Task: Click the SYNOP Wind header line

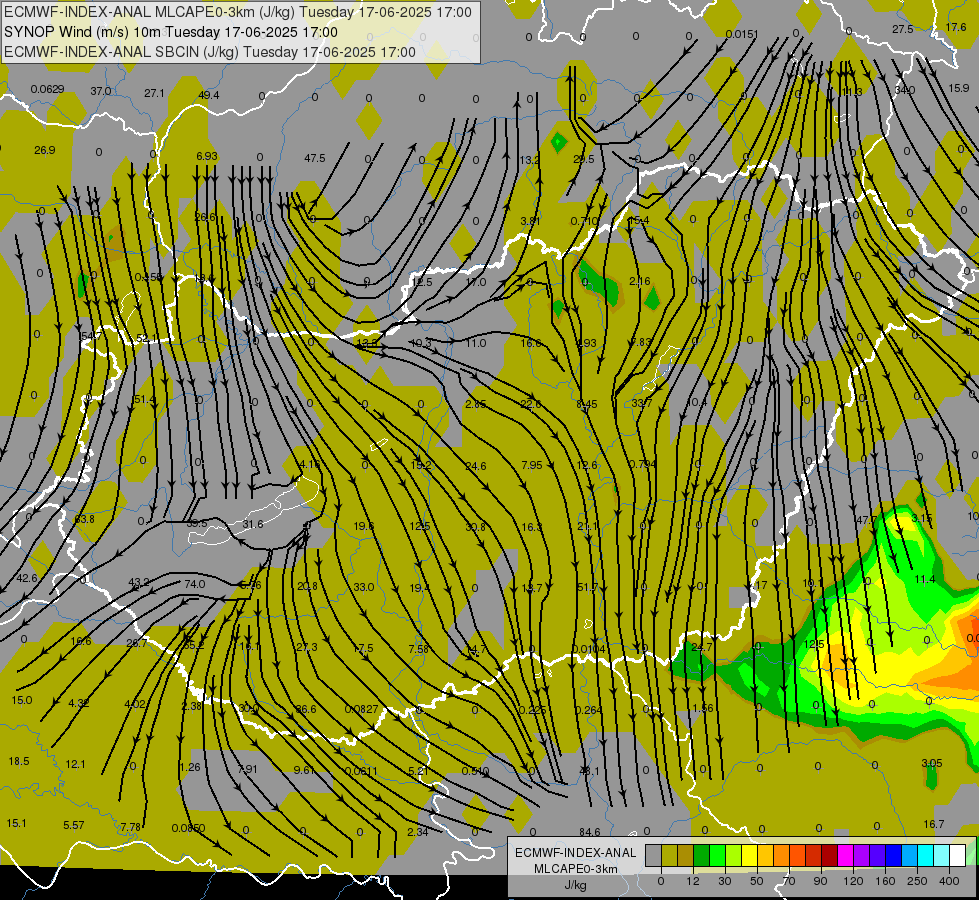Action: [170, 32]
